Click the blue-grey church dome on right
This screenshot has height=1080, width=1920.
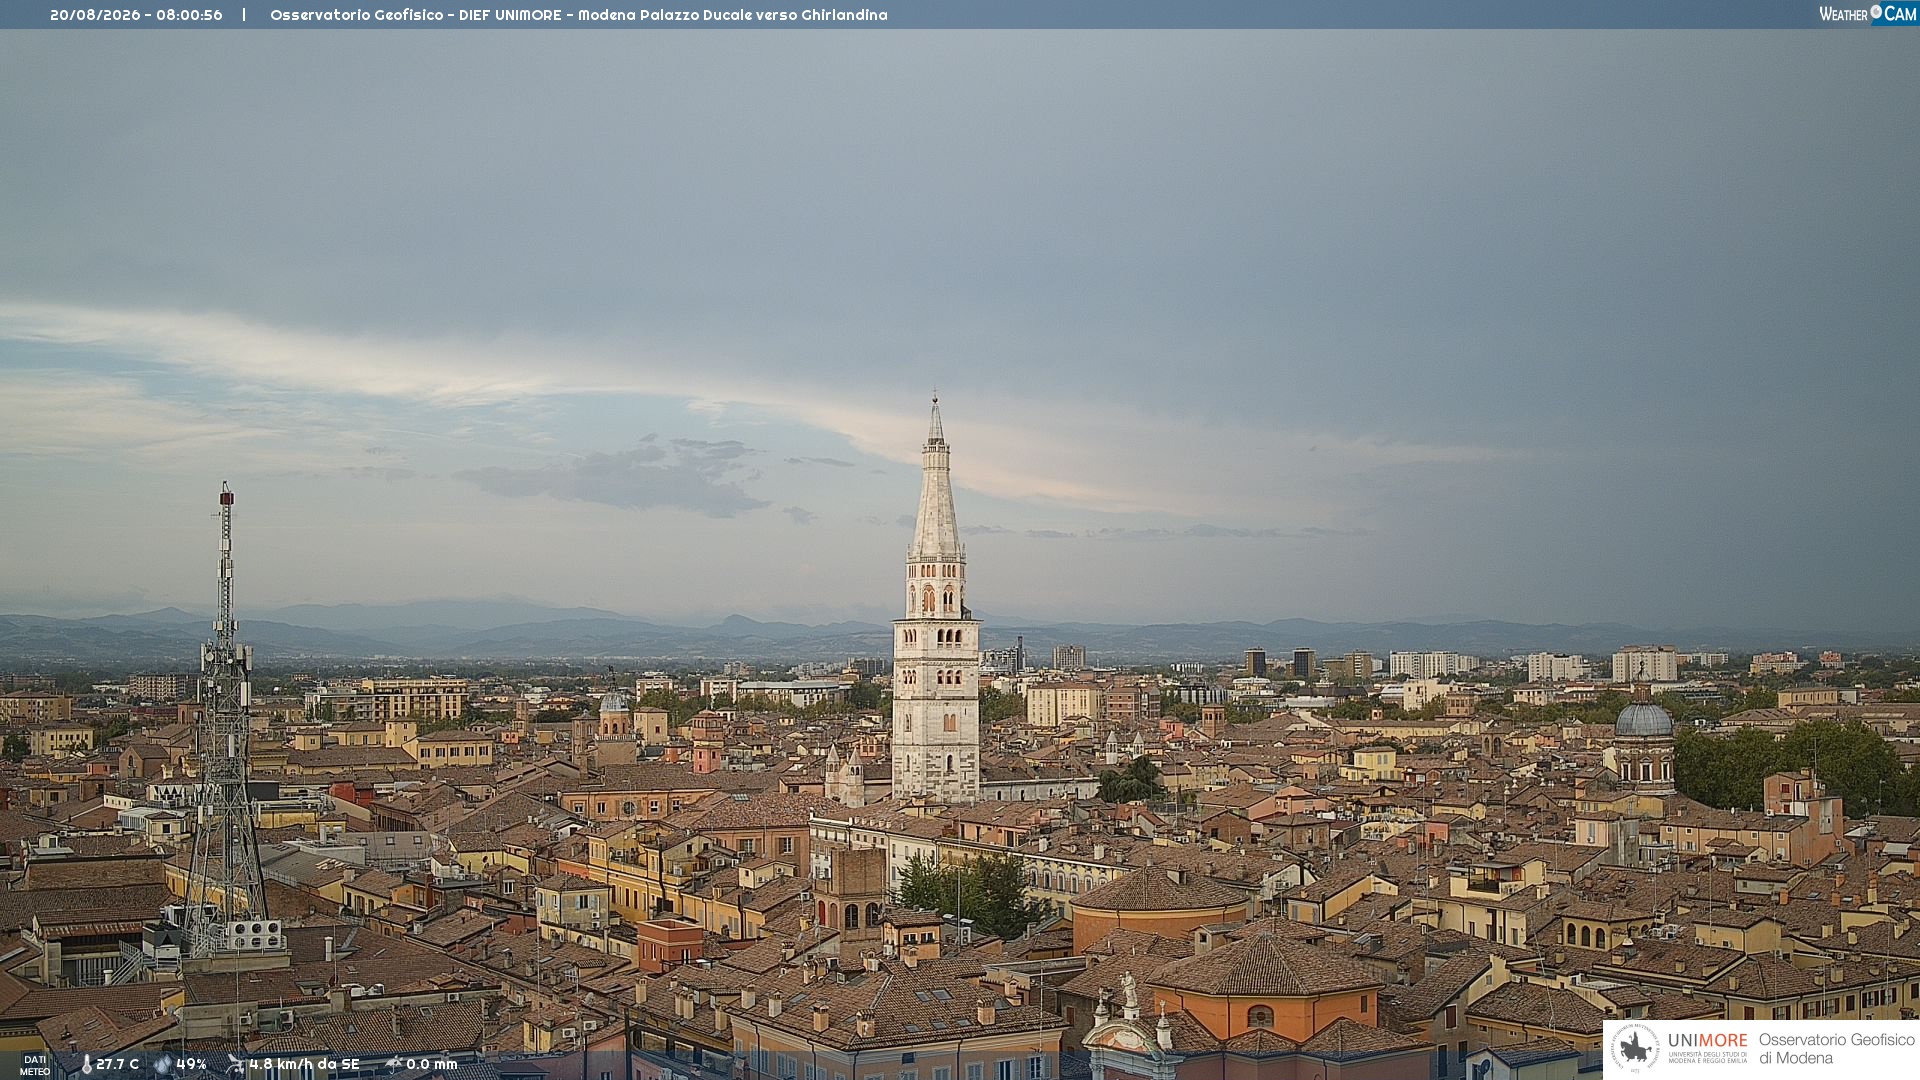[1644, 719]
